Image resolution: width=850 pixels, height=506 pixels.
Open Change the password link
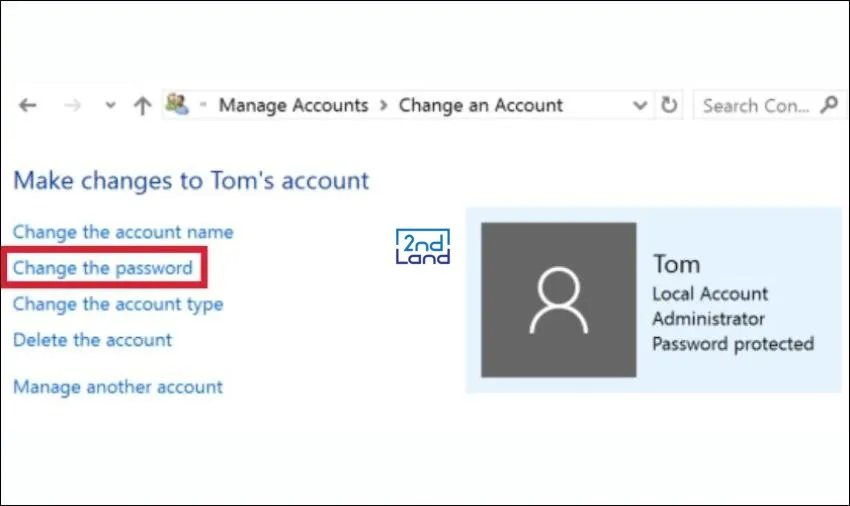pyautogui.click(x=102, y=268)
